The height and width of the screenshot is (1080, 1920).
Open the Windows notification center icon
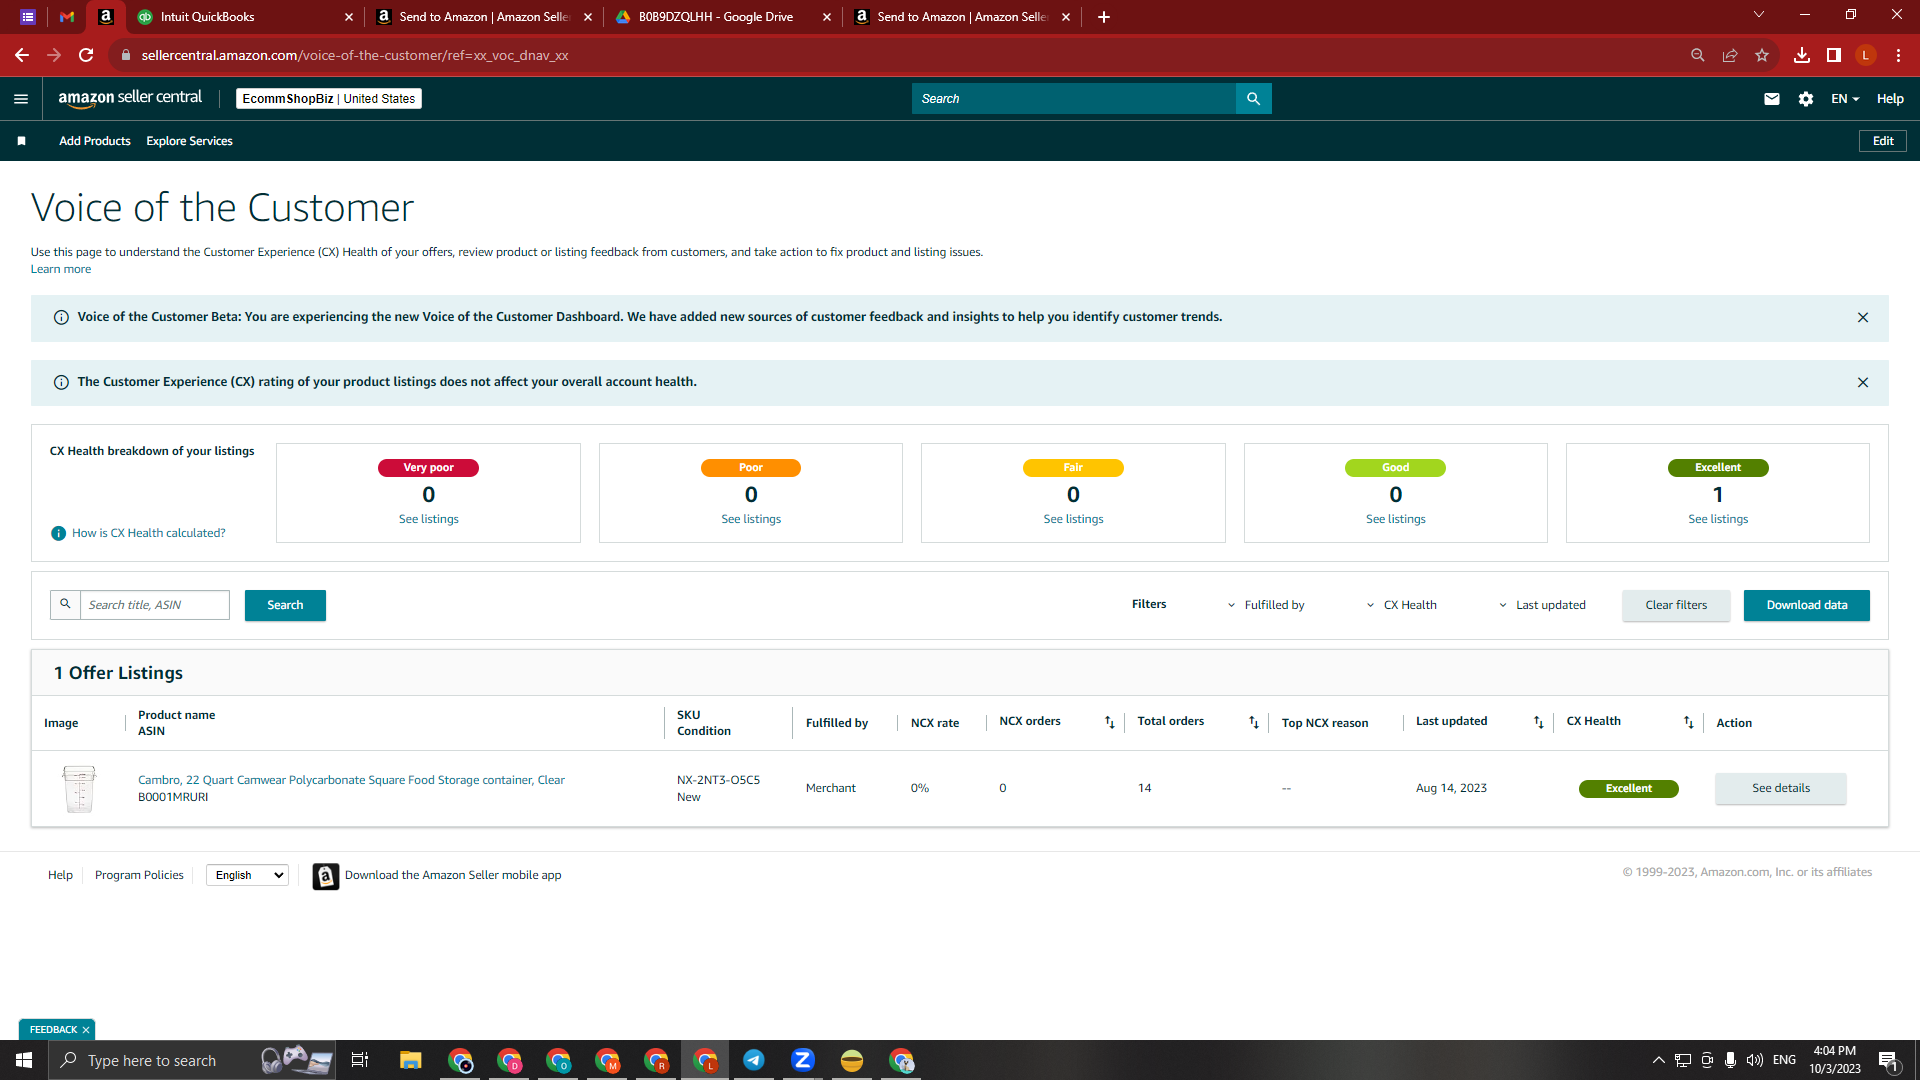pyautogui.click(x=1888, y=1061)
